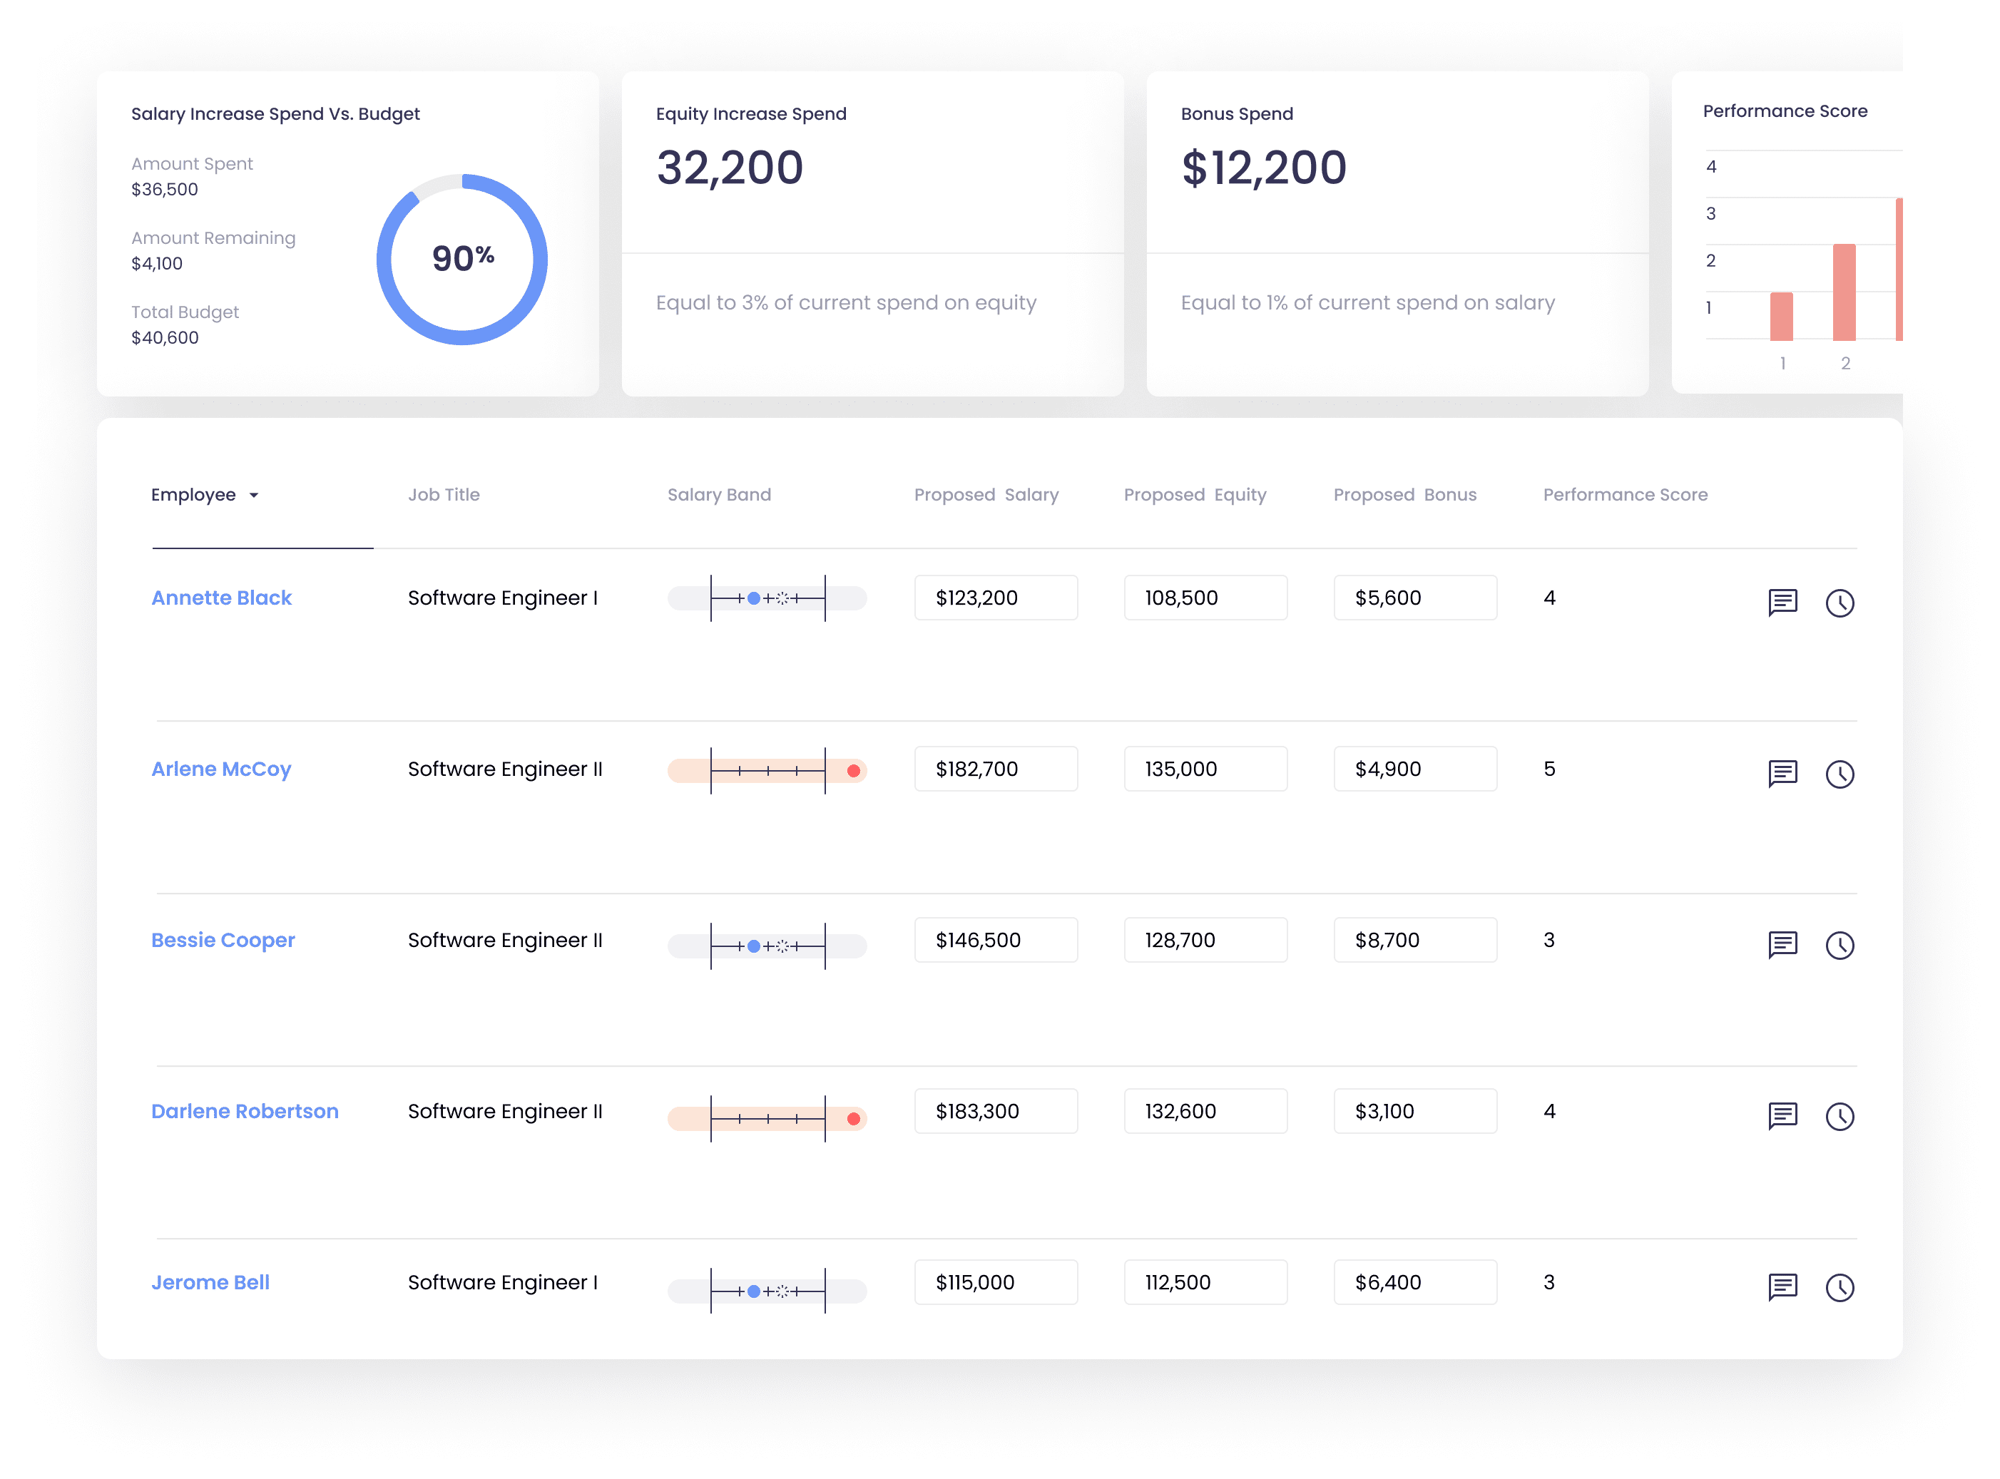Open Bessie Cooper's comment icon
The height and width of the screenshot is (1479, 2000).
(1782, 944)
